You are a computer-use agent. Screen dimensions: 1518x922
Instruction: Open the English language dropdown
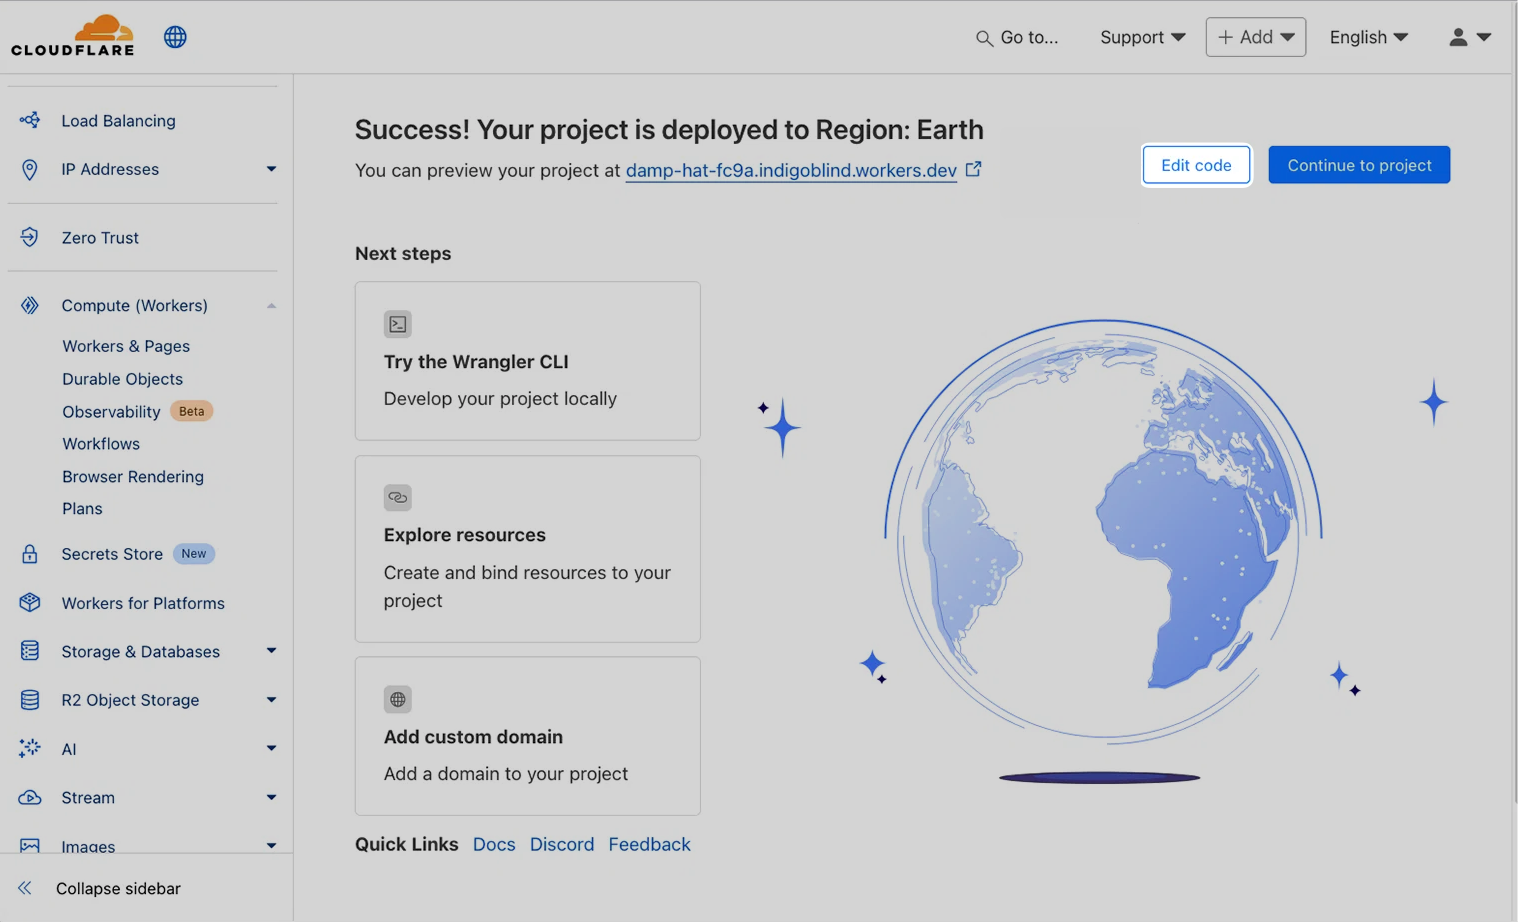1369,37
